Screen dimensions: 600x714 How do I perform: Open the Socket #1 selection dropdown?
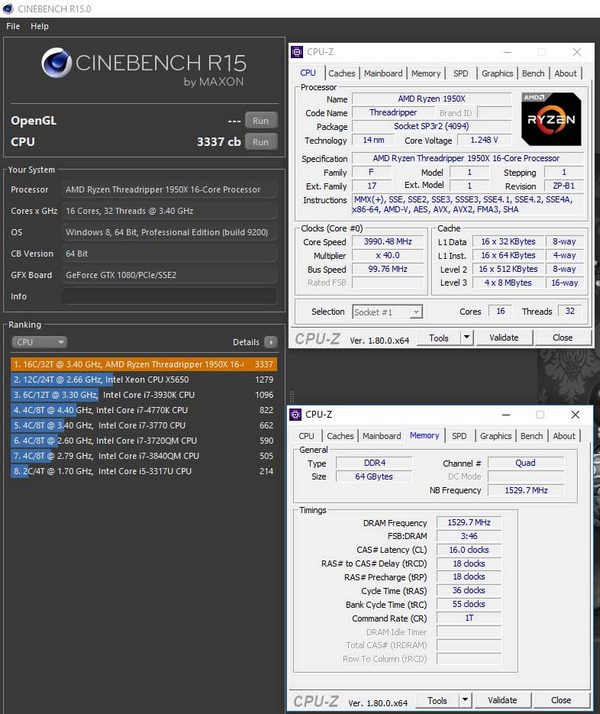(x=387, y=312)
